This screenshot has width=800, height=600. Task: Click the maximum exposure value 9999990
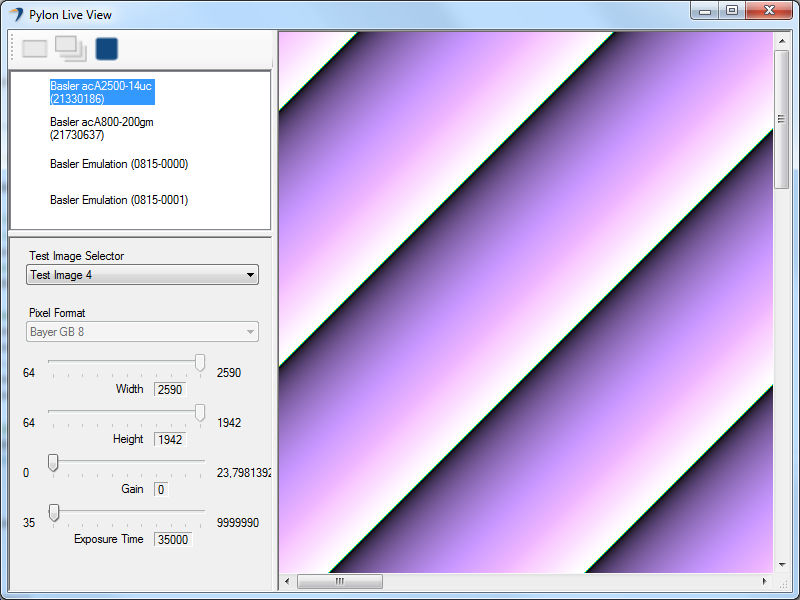point(238,522)
